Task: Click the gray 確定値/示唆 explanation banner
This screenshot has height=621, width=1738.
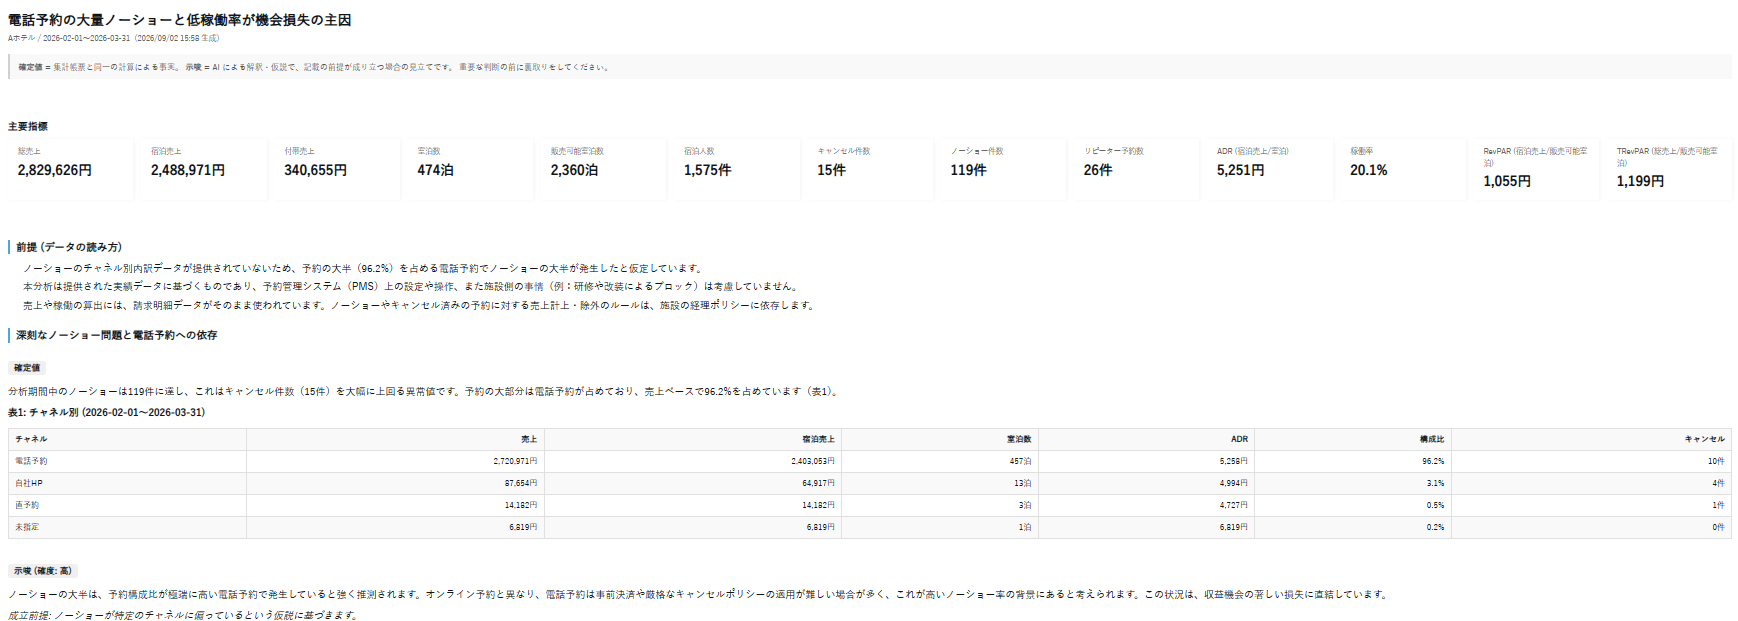Action: coord(870,67)
